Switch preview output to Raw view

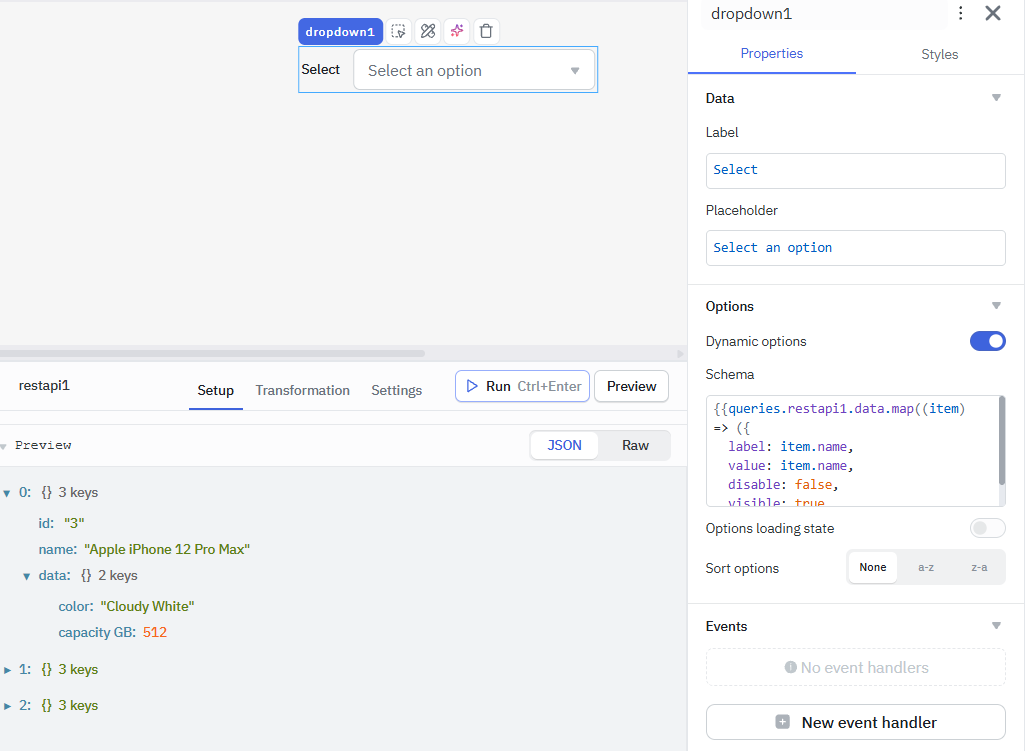pos(635,445)
